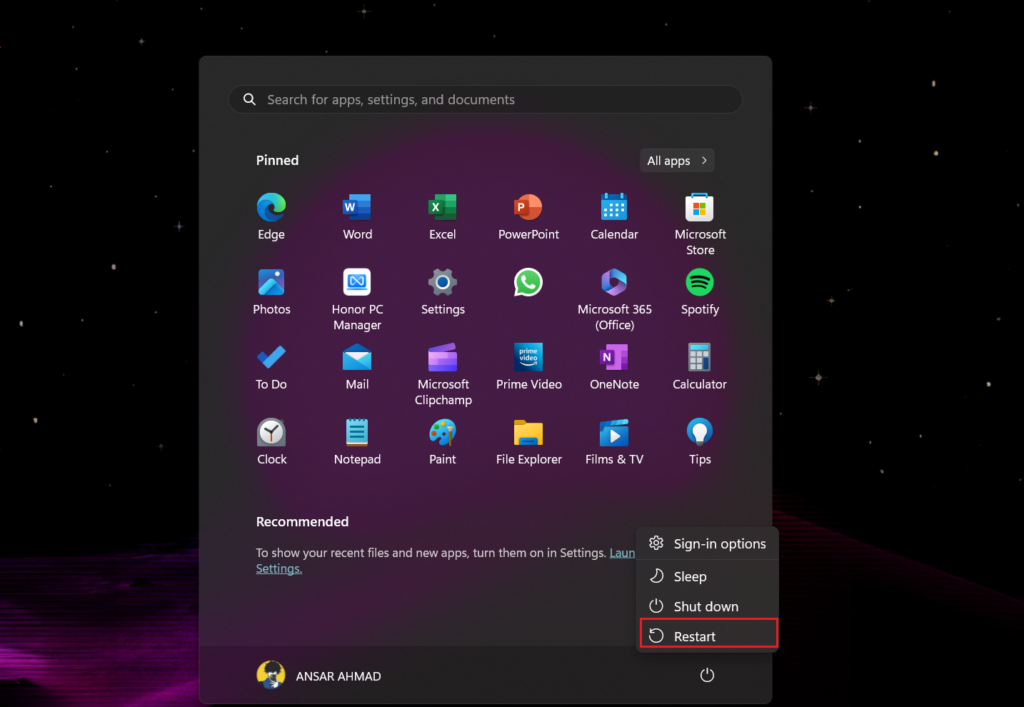Screen dimensions: 1024x707
Task: Open Microsoft 365 (Office)
Action: pyautogui.click(x=614, y=283)
